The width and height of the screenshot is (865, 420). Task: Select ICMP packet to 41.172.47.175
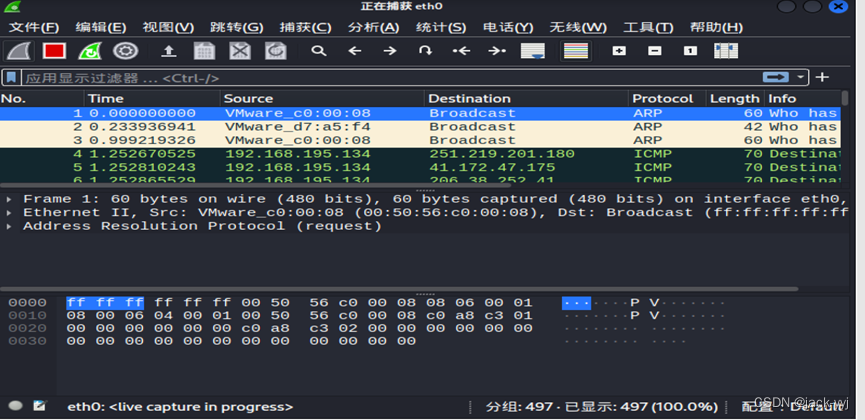420,167
